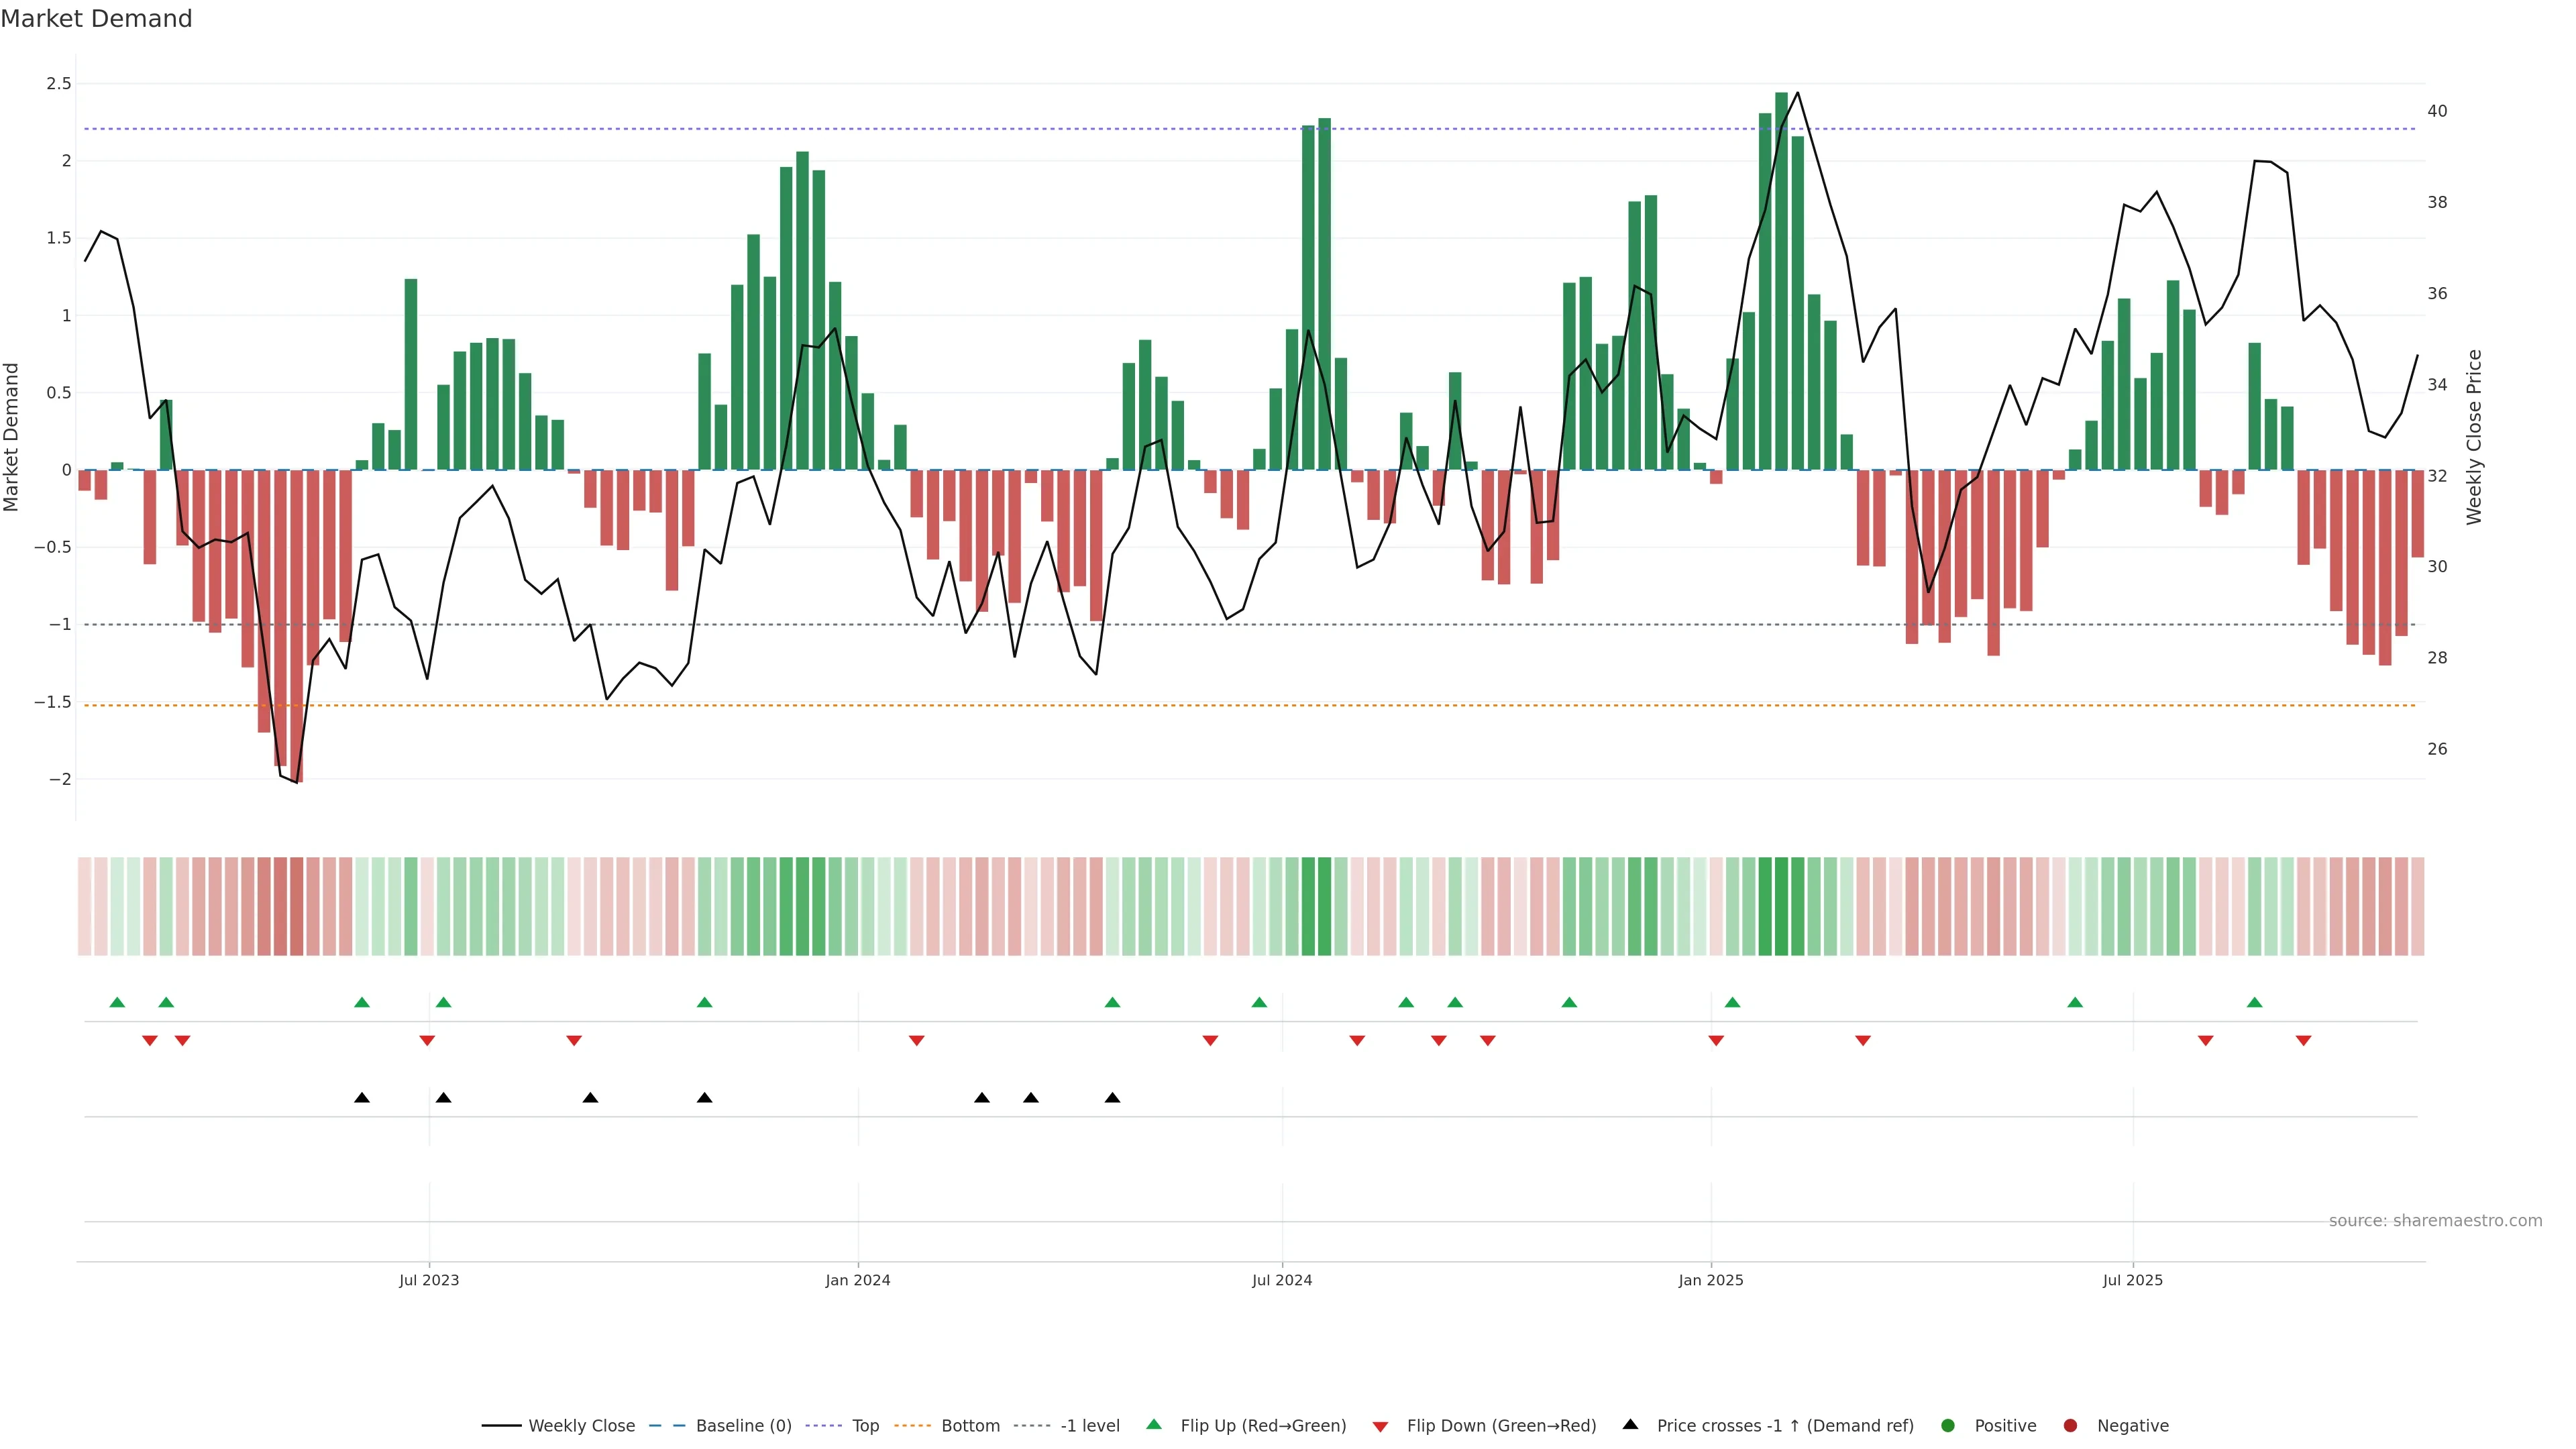The image size is (2576, 1449).
Task: Click black Price crosses -1 legend triangle
Action: tap(1630, 1424)
